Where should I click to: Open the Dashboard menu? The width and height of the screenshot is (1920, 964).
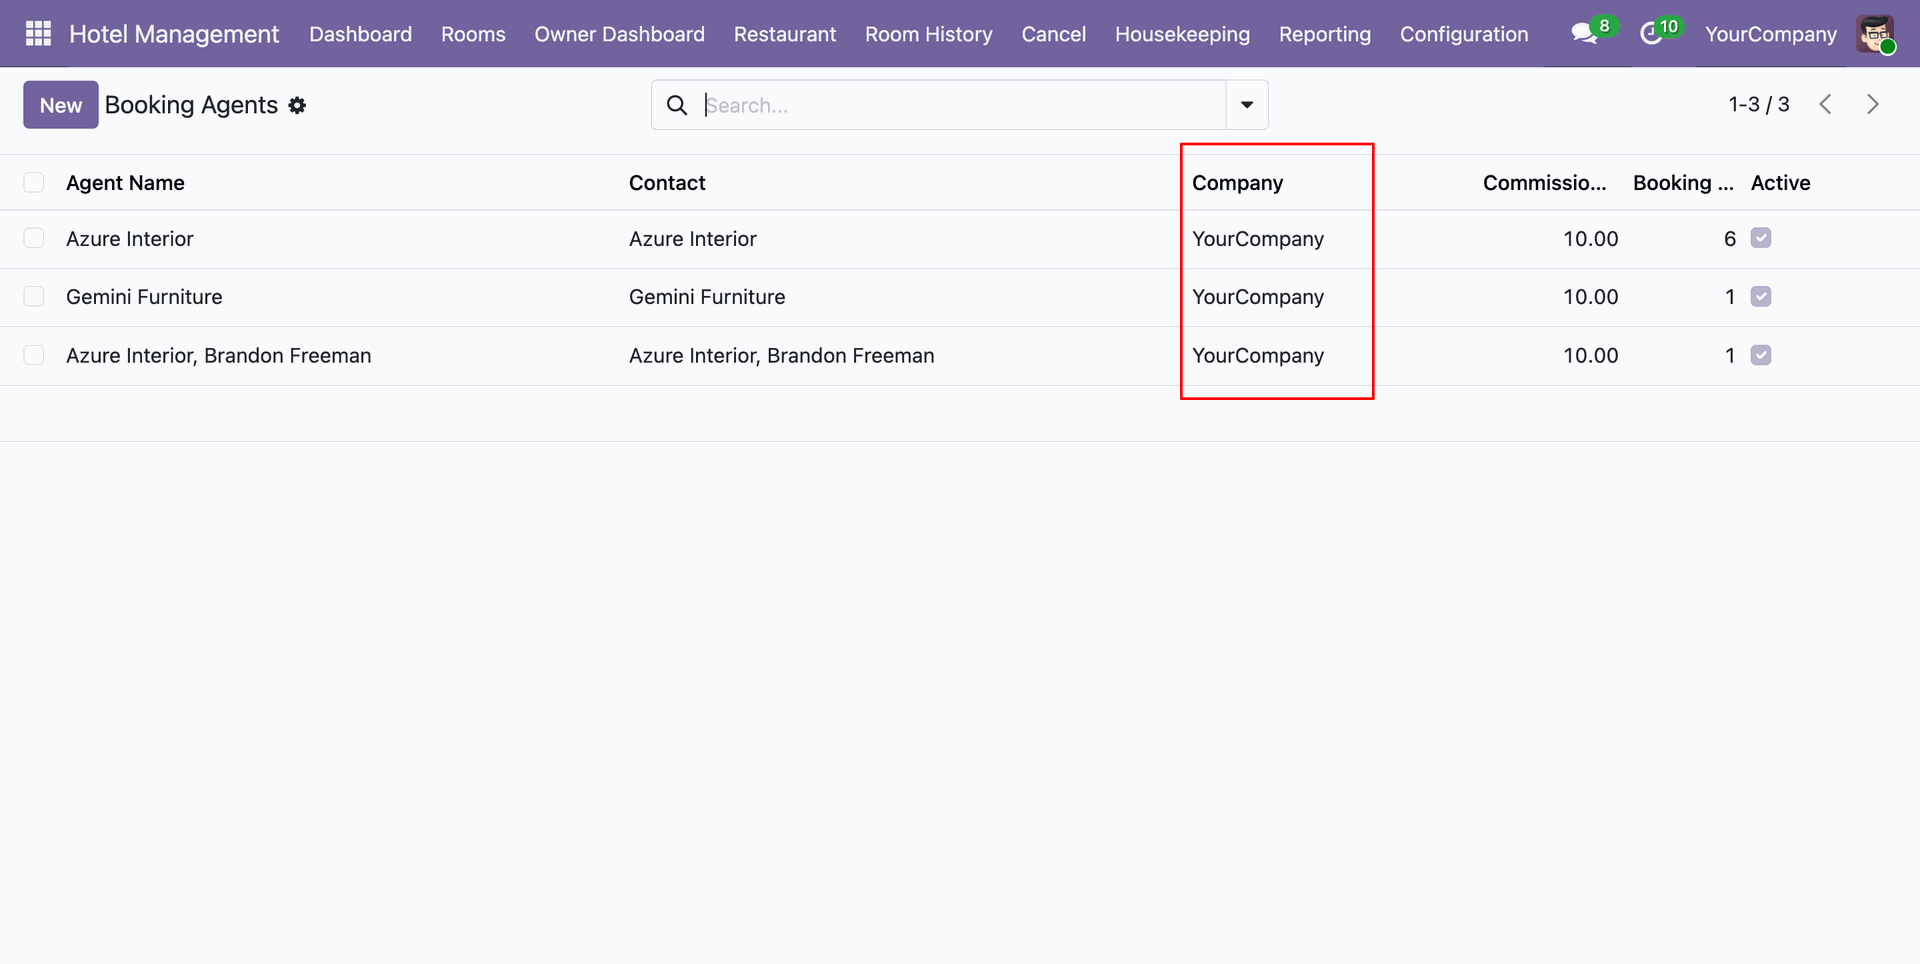pos(361,34)
